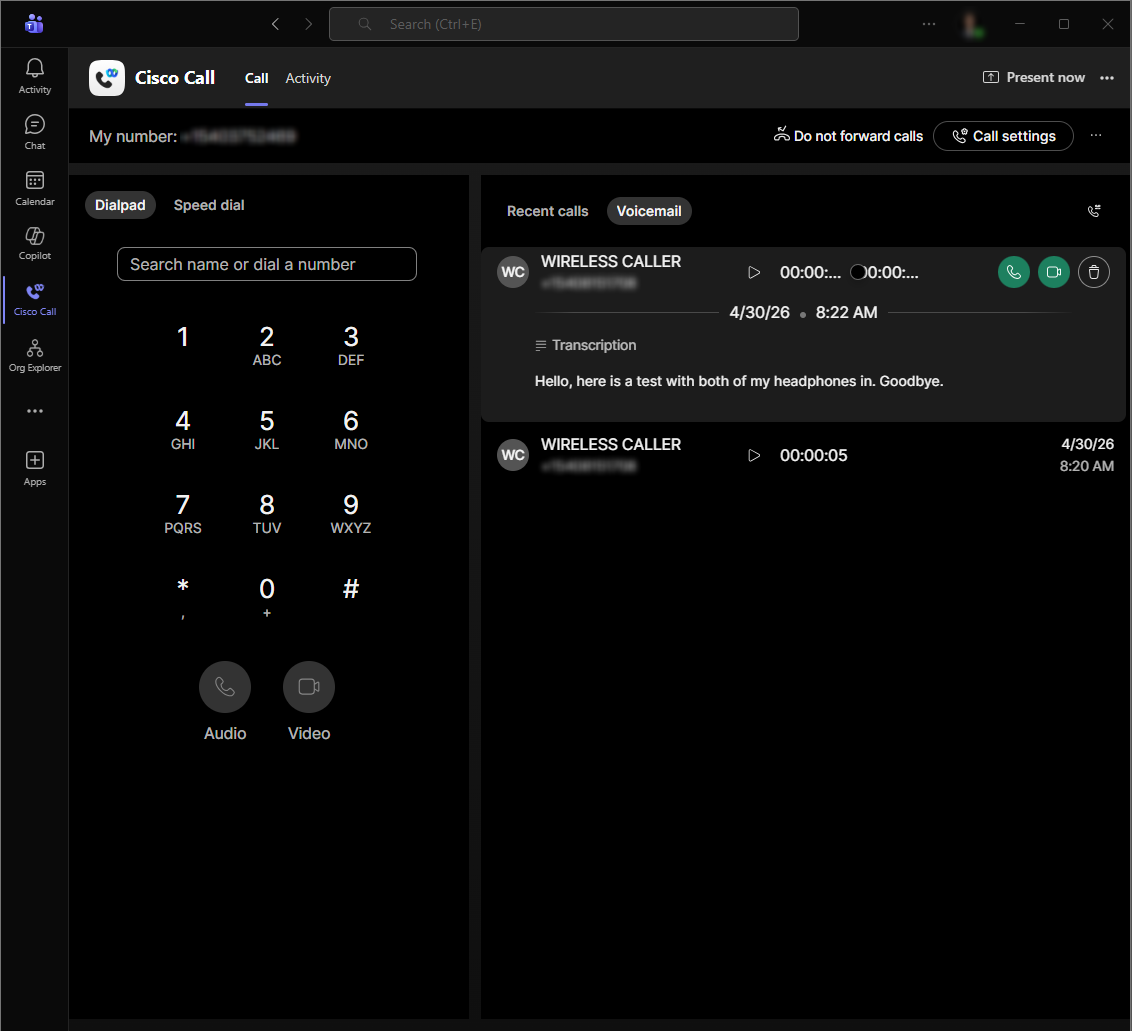Click the Microsoft Teams logo icon

(x=34, y=24)
